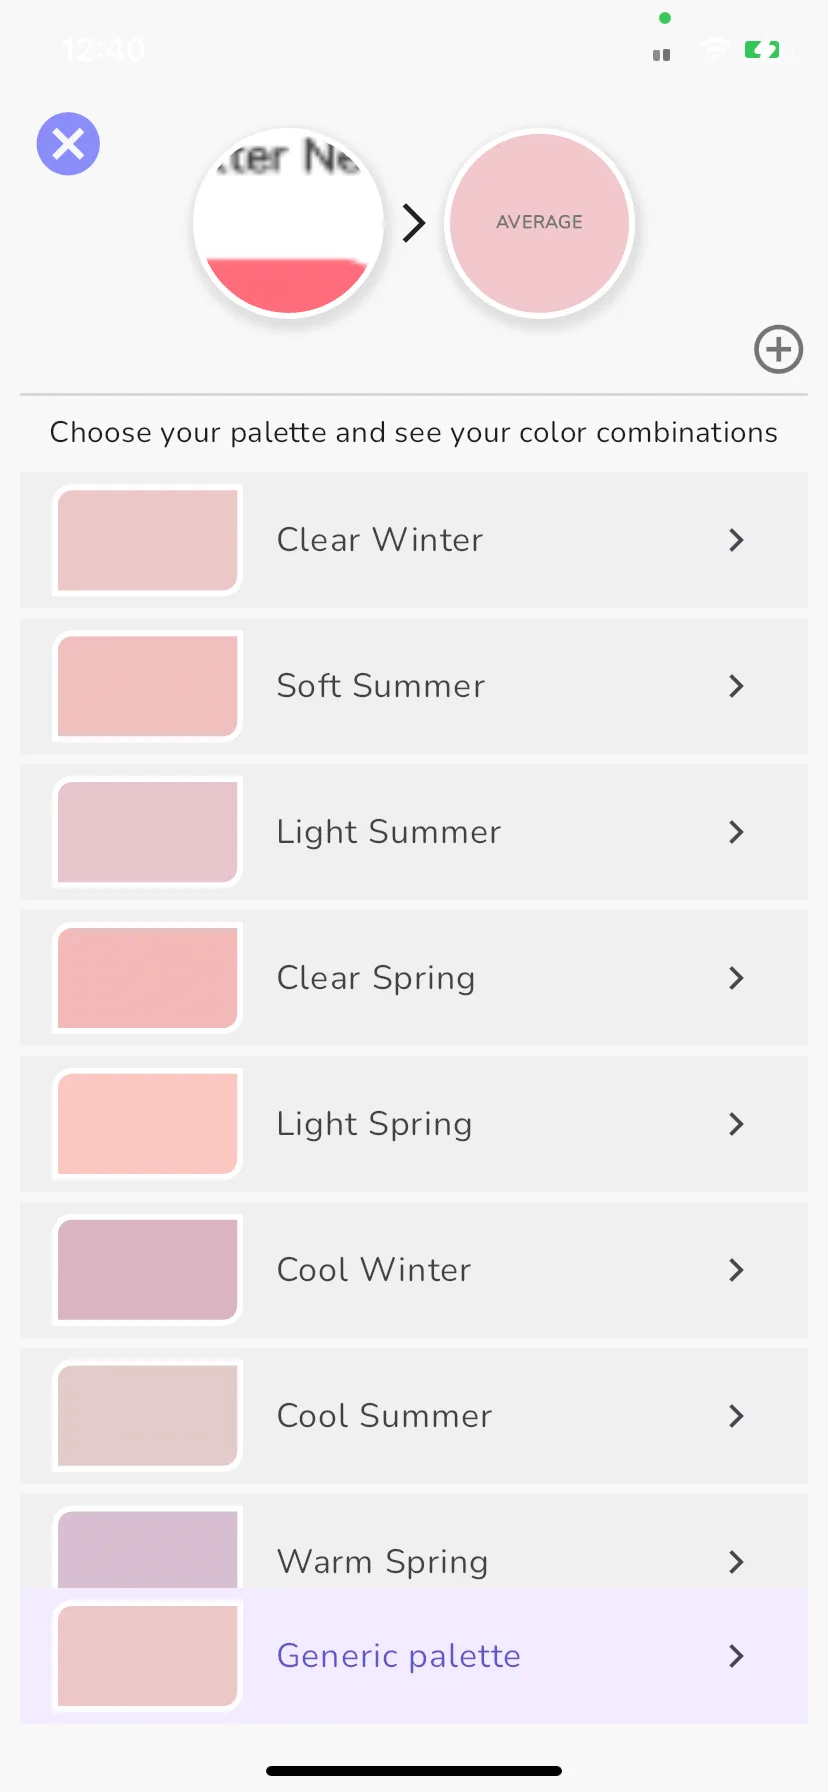This screenshot has width=828, height=1792.
Task: Tap the chevron arrow on the Cool Winter row
Action: [x=737, y=1270]
